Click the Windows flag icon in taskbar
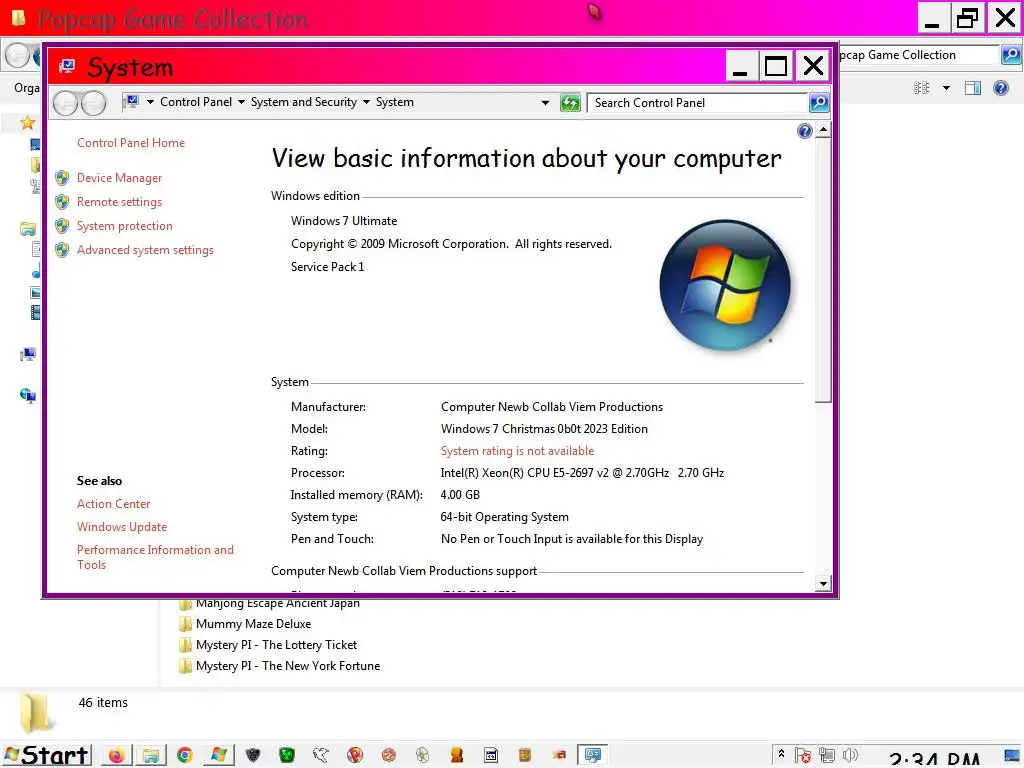Viewport: 1024px width, 768px height. tap(219, 755)
